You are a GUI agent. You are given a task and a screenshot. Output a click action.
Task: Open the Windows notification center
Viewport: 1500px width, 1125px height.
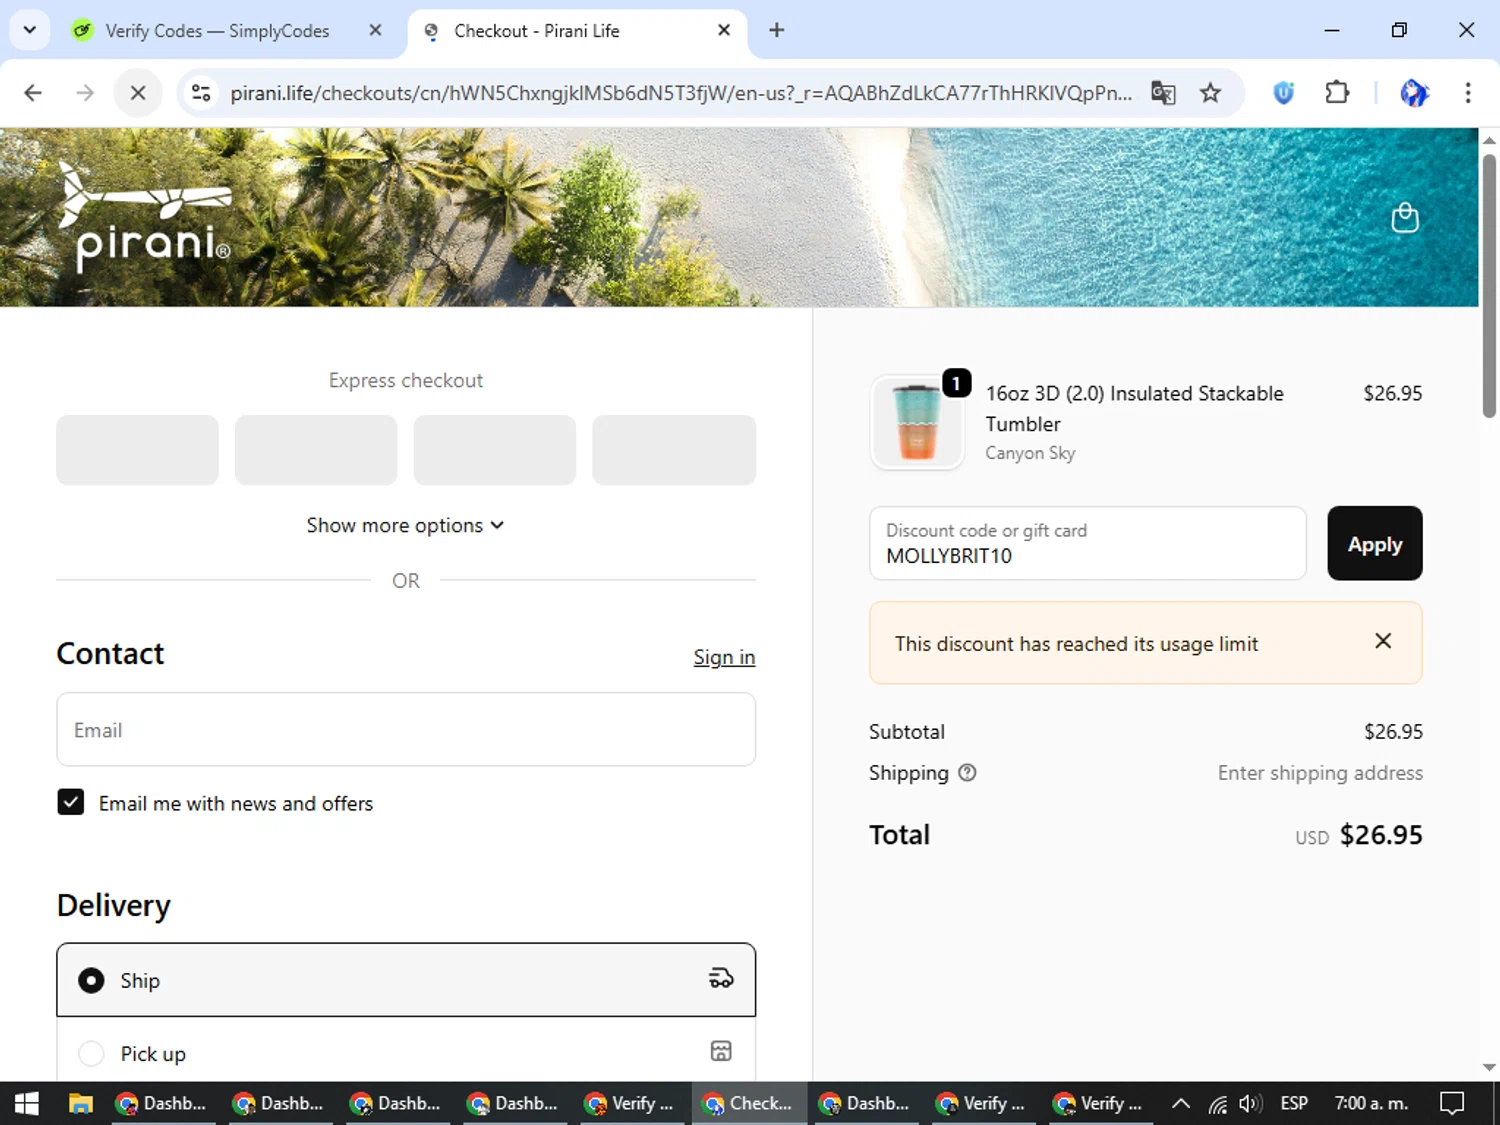pyautogui.click(x=1451, y=1103)
